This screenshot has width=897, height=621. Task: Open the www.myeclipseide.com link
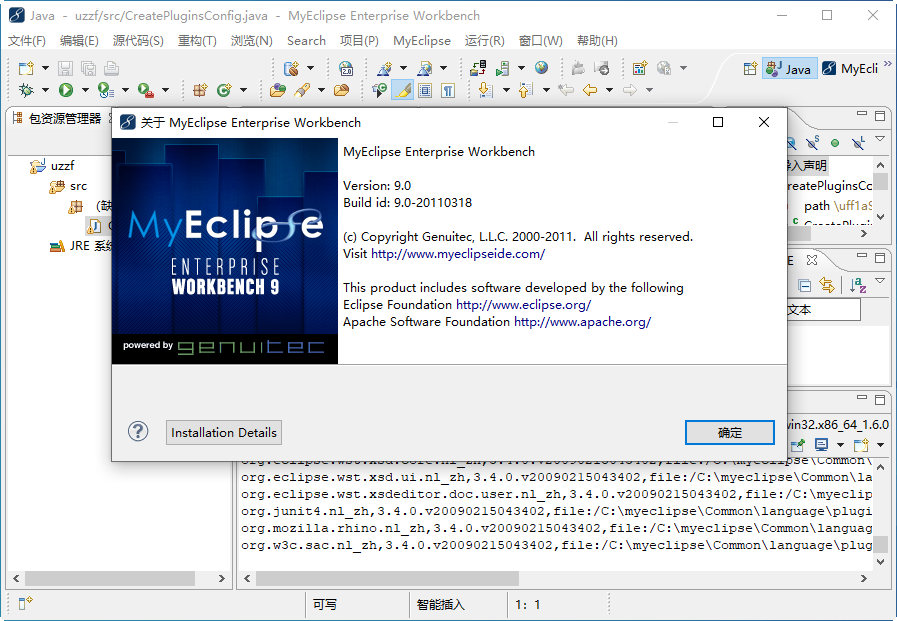(x=458, y=254)
